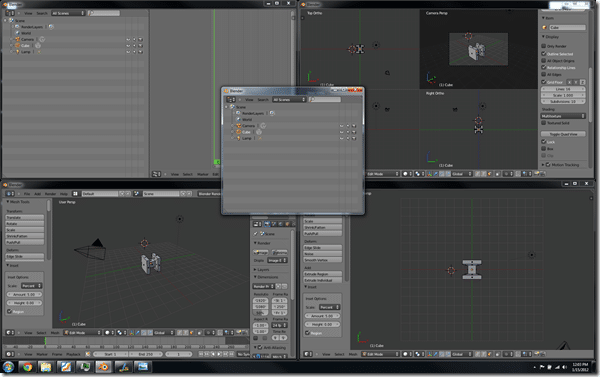Open Render menu in Blender info header
This screenshot has height=377, width=600.
point(51,194)
